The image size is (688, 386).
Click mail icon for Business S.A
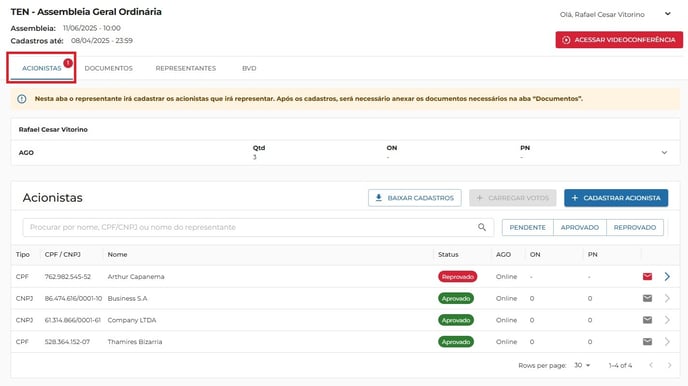[x=647, y=298]
